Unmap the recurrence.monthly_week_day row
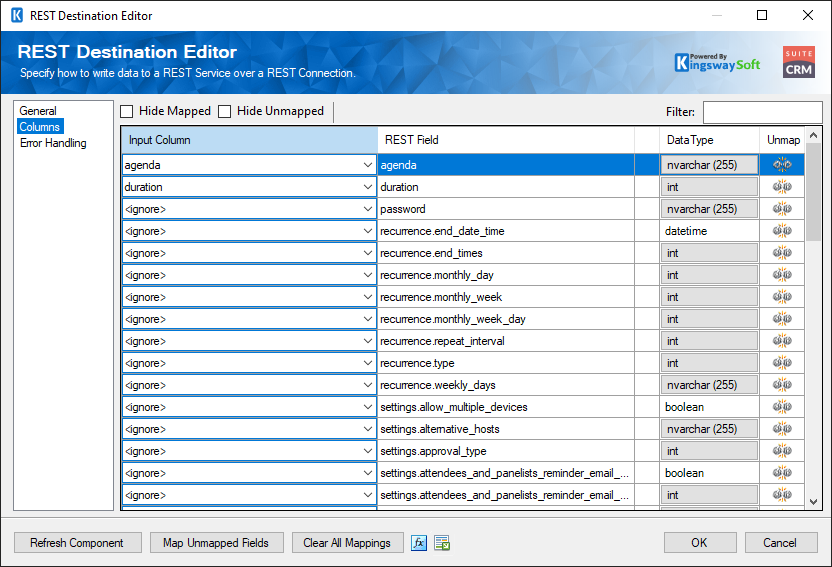The height and width of the screenshot is (567, 832). [782, 319]
